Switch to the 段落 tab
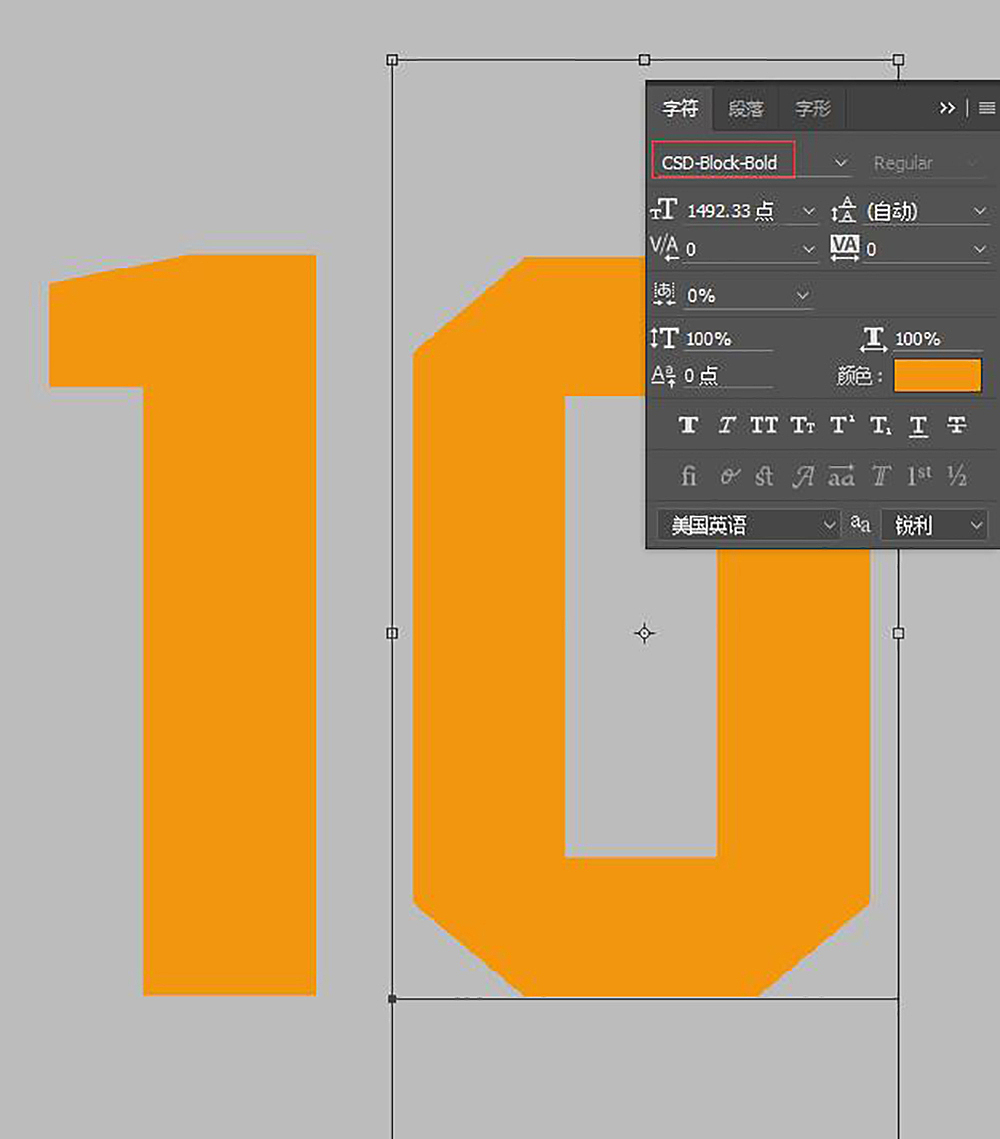 point(746,108)
